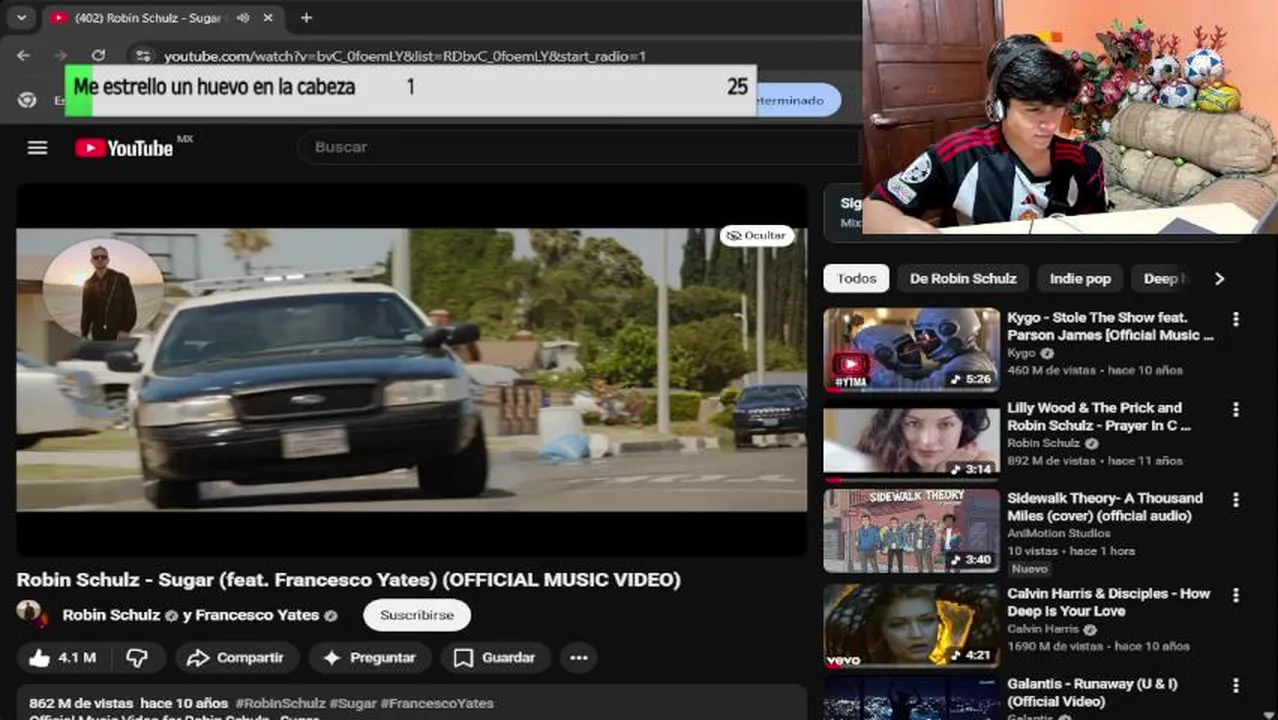The width and height of the screenshot is (1278, 720).
Task: Save video with the Guardar button
Action: [x=495, y=658]
